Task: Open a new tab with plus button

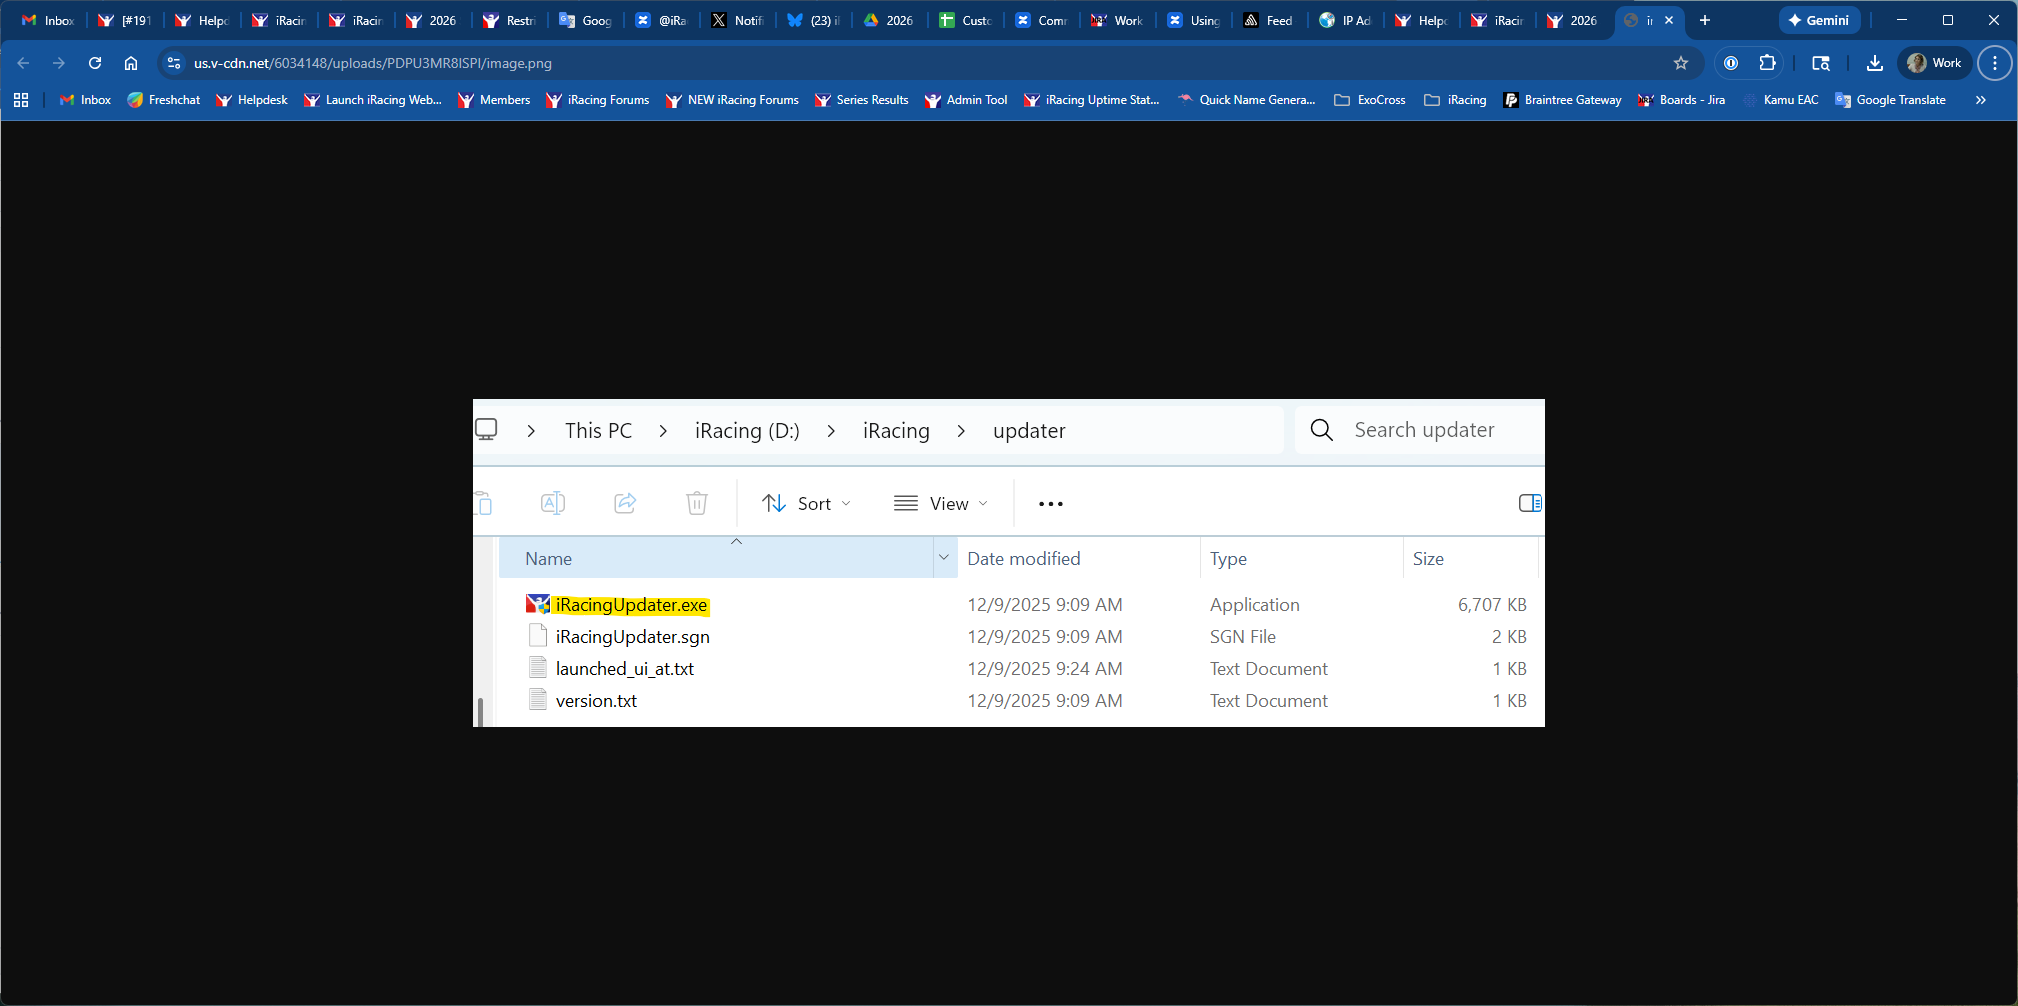Action: click(x=1705, y=20)
